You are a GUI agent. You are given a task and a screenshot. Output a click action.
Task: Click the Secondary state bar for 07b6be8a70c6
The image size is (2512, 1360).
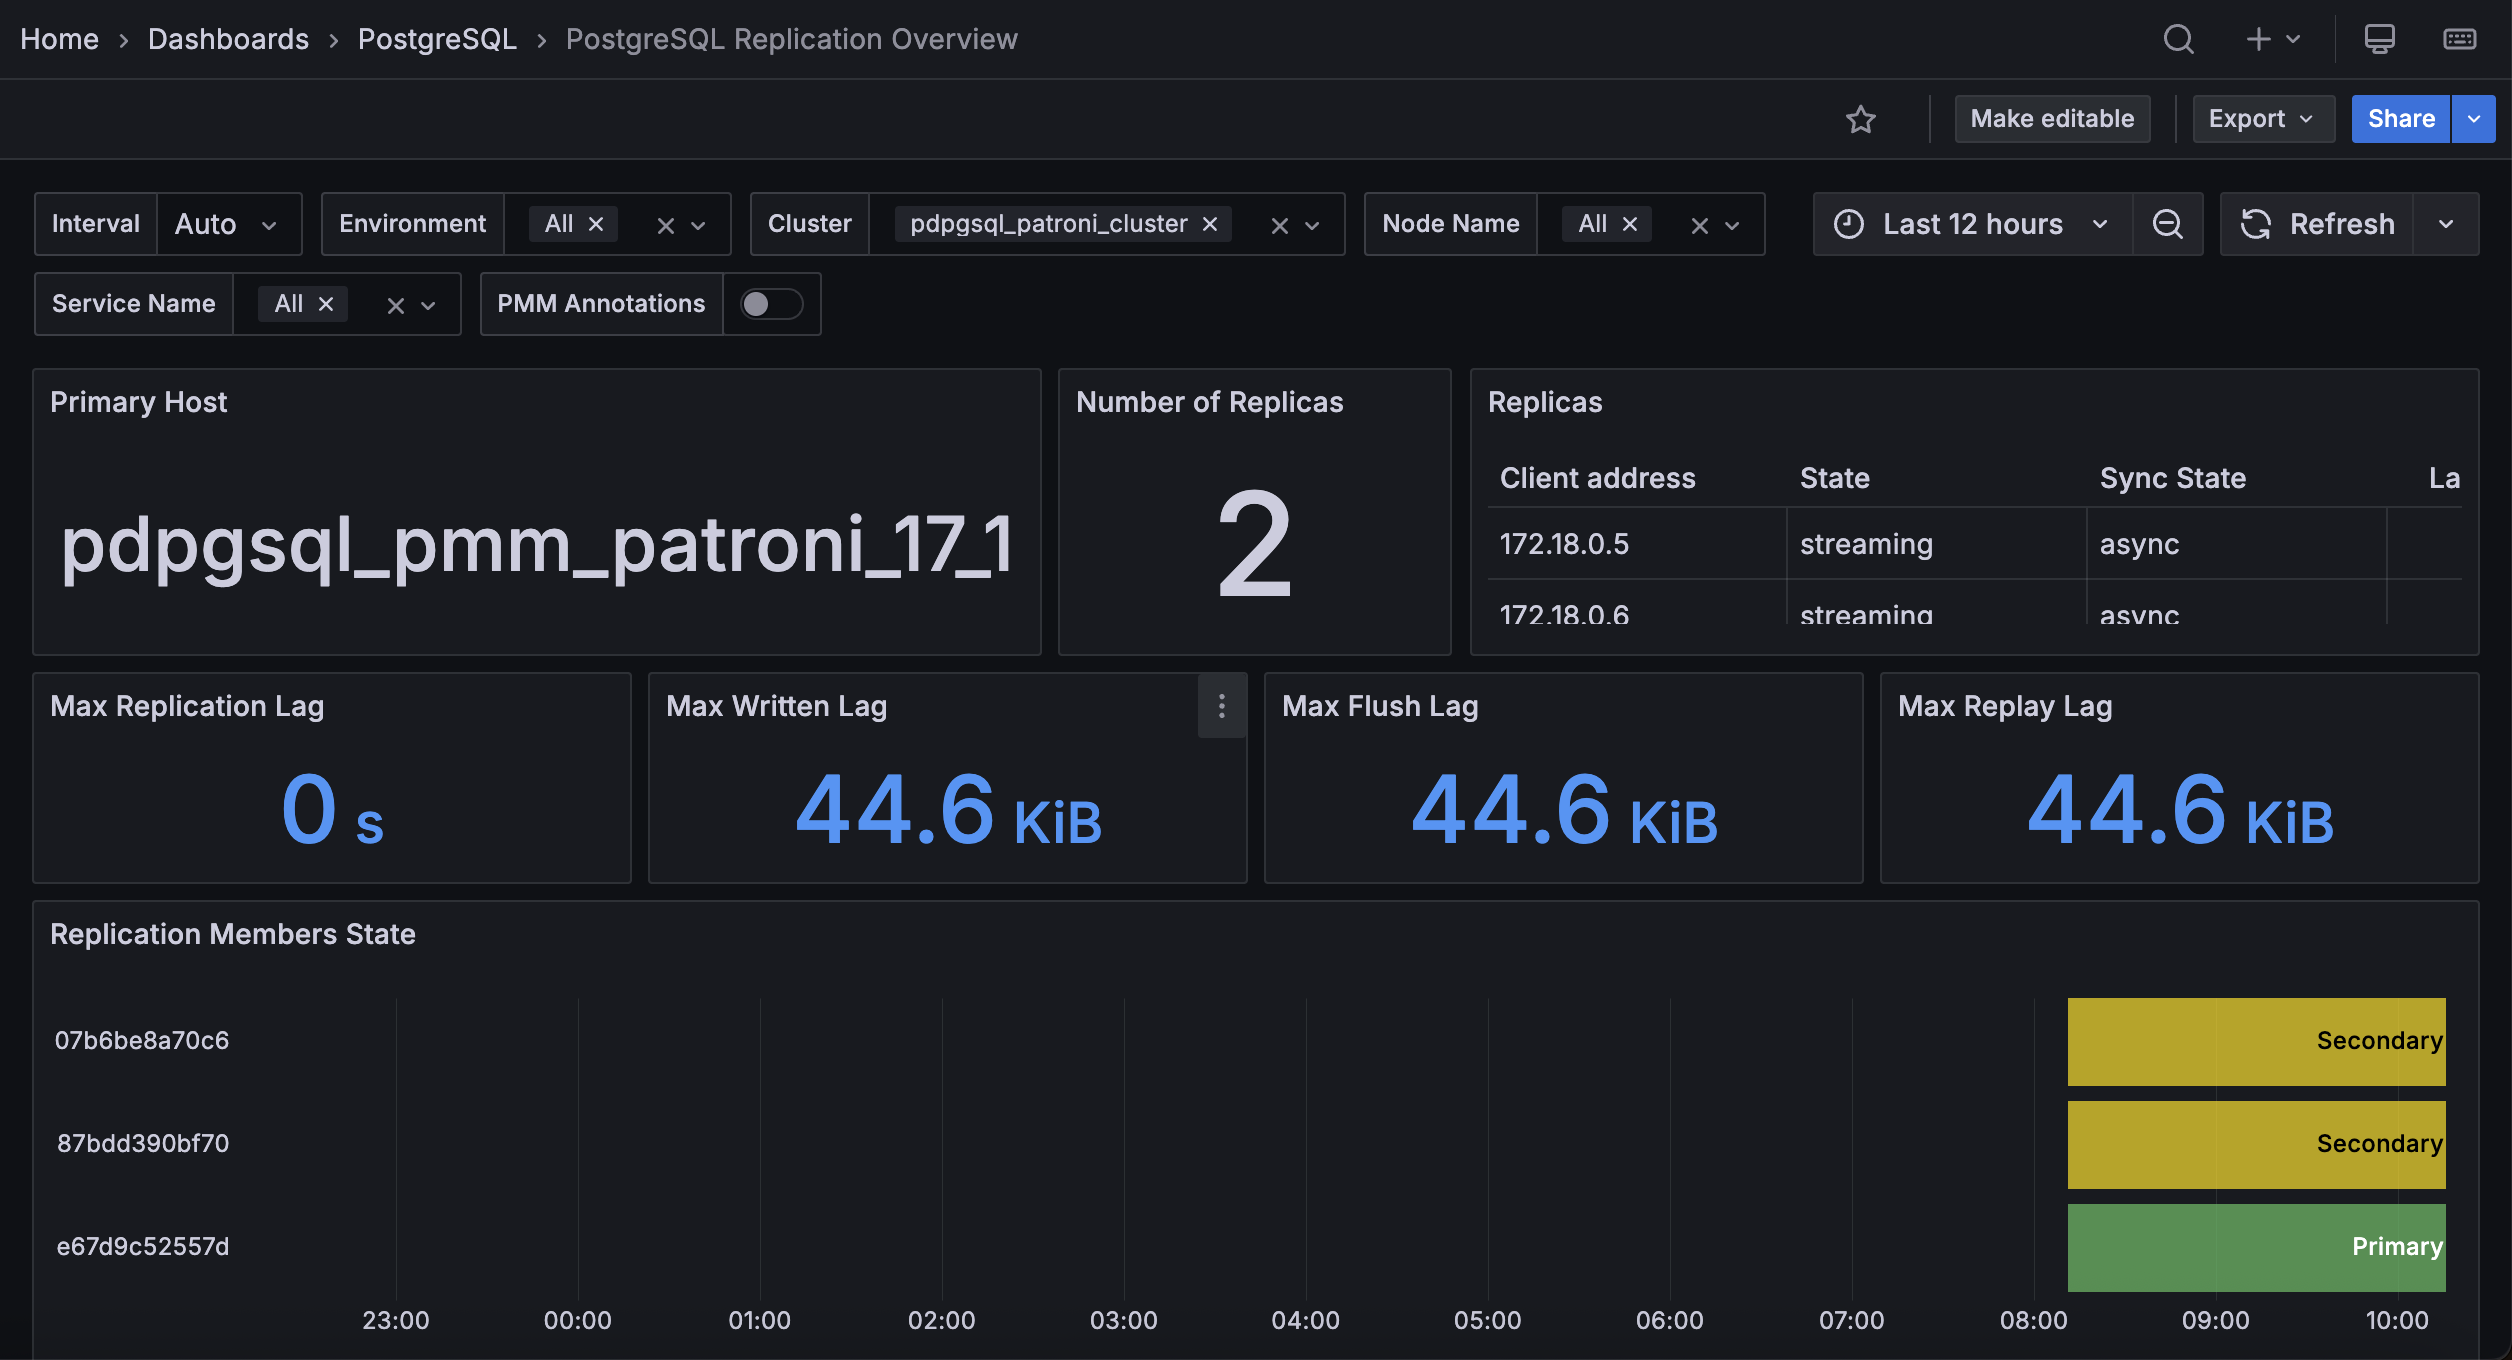[x=2256, y=1041]
